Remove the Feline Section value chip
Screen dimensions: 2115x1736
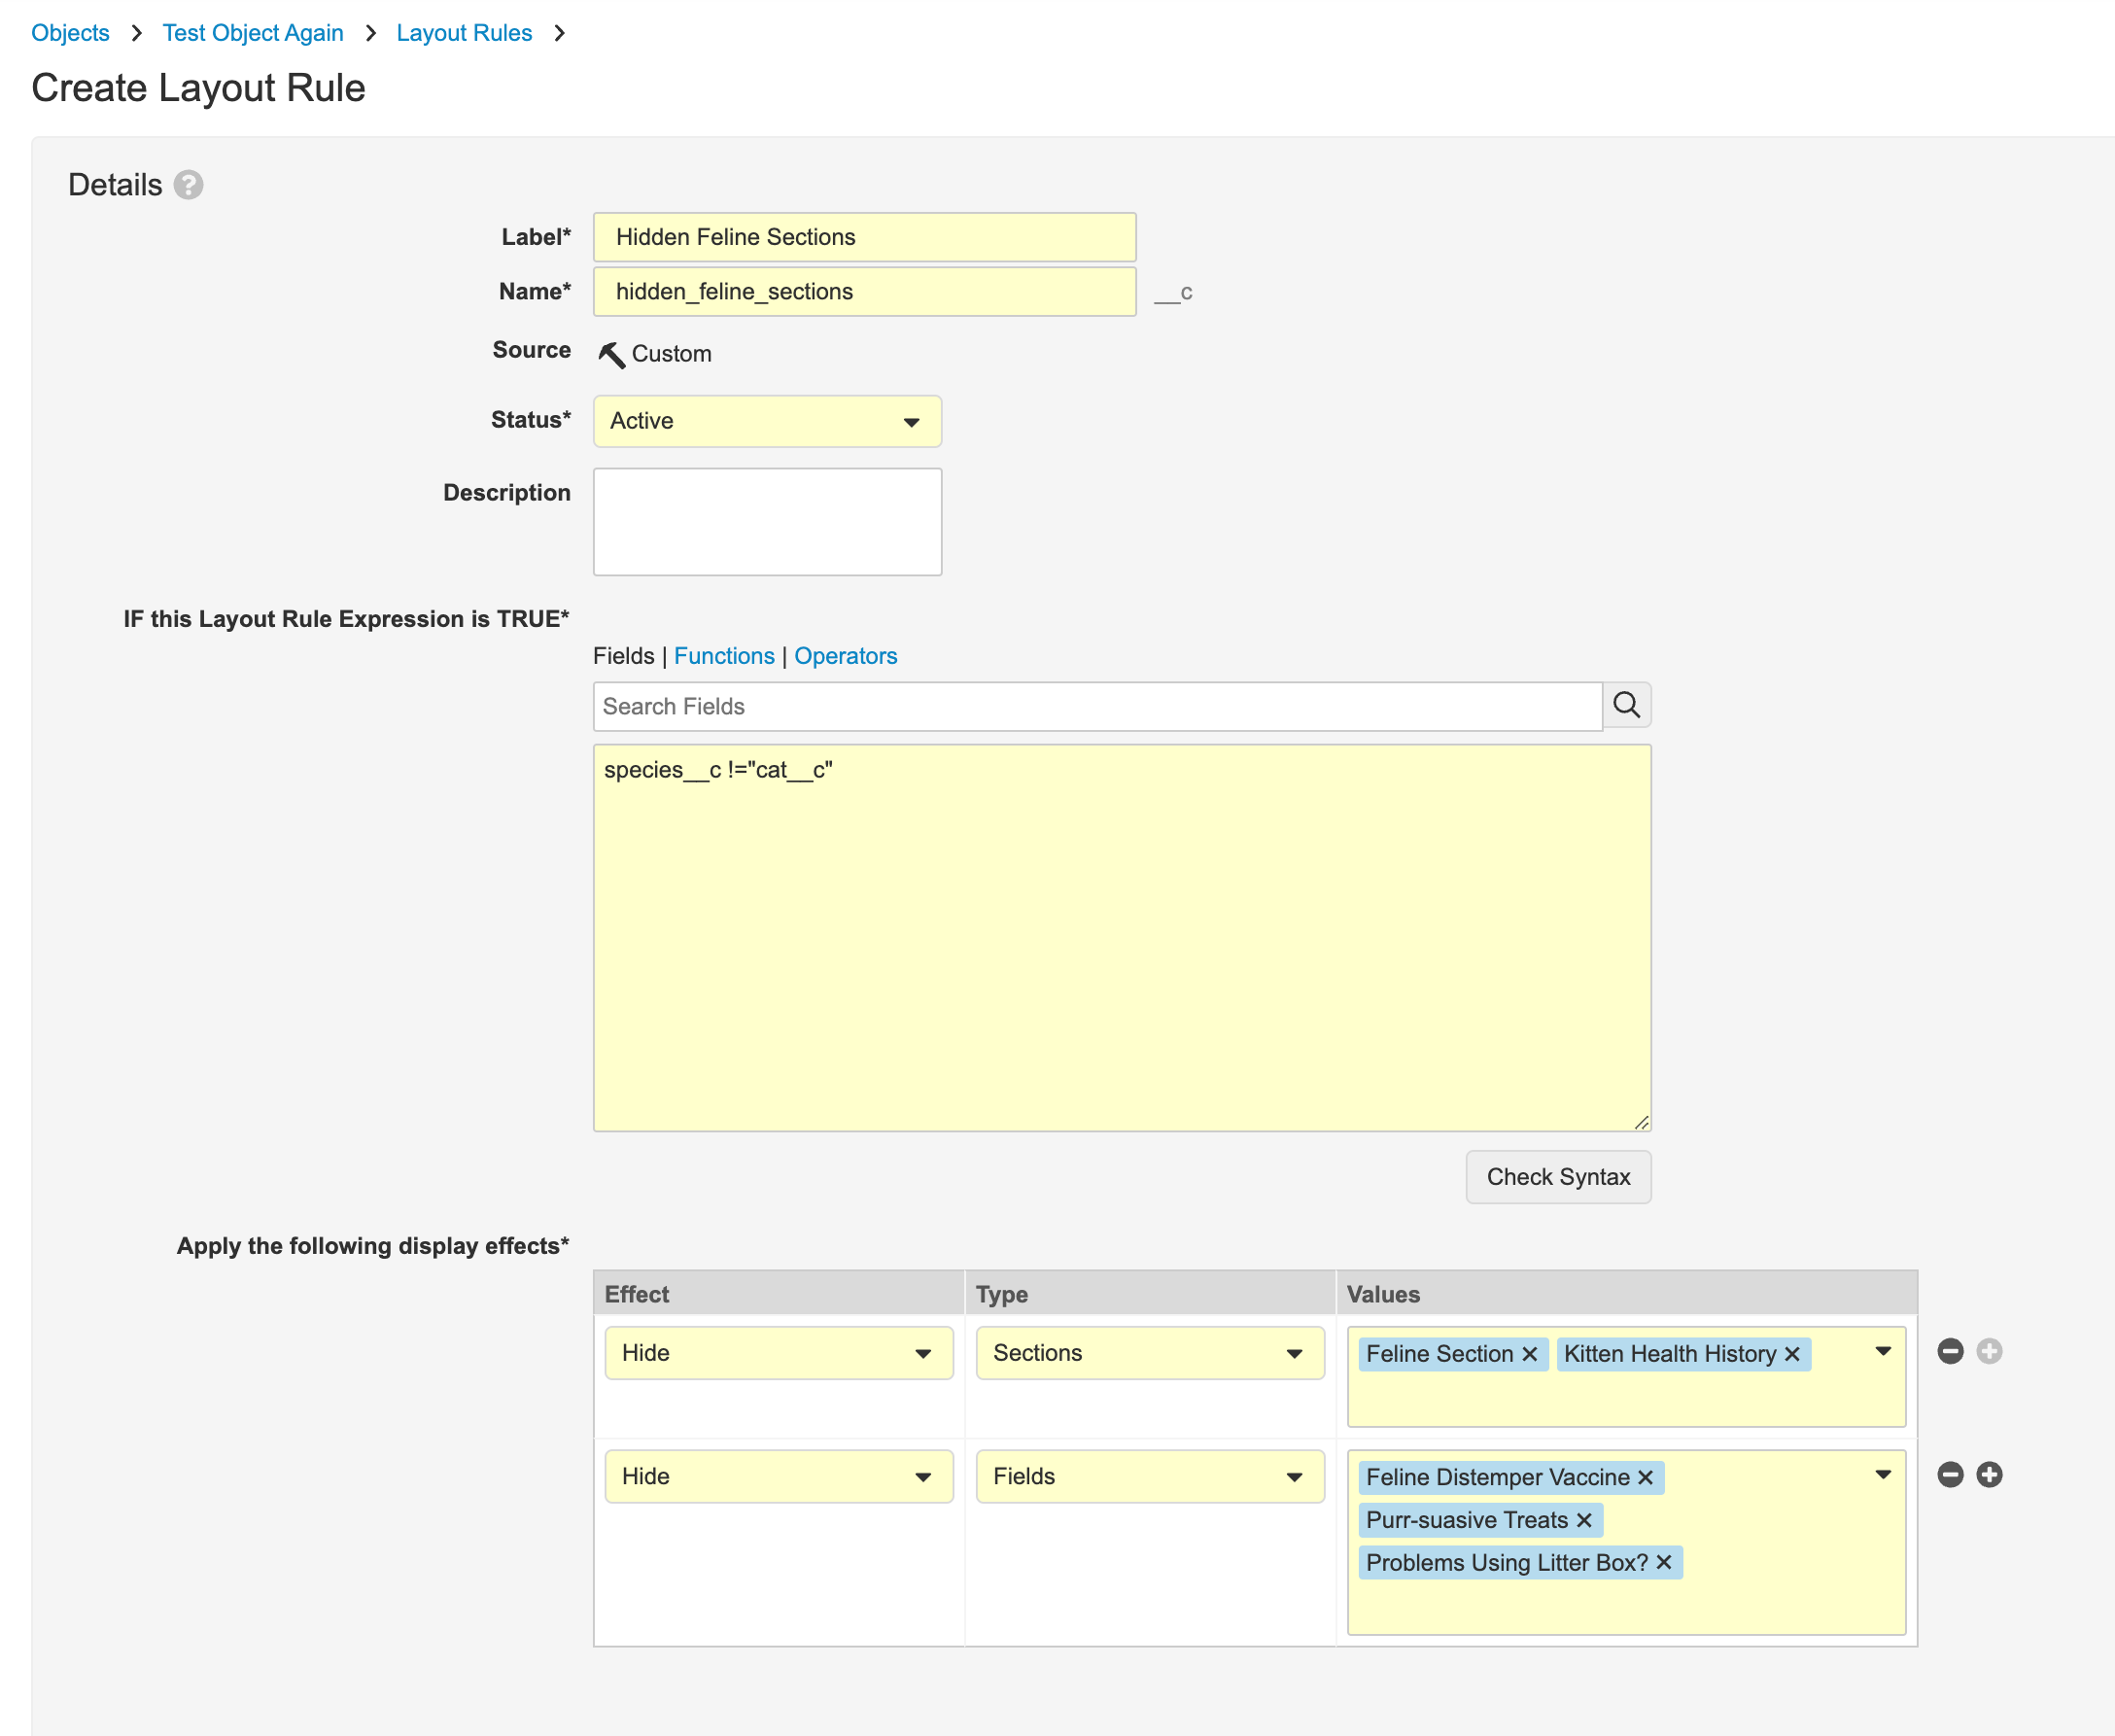tap(1529, 1354)
